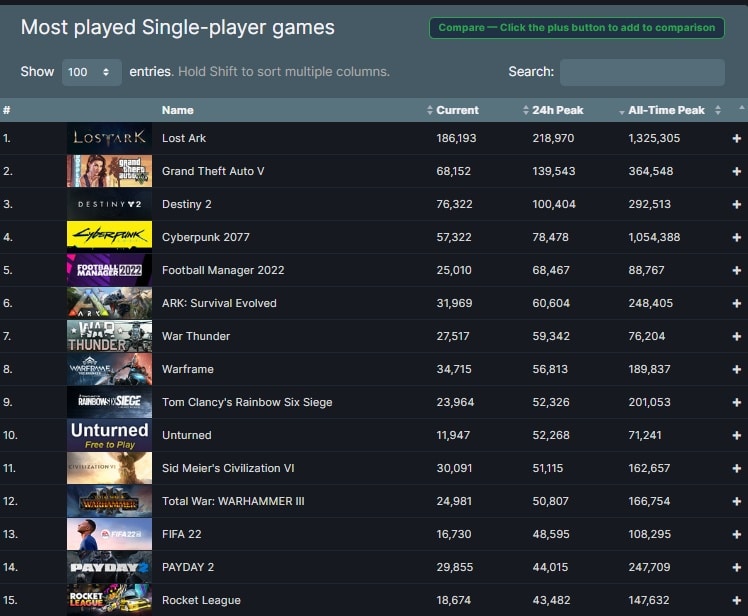This screenshot has height=616, width=748.
Task: Open the Cyberpunk 2077 name link
Action: 206,237
